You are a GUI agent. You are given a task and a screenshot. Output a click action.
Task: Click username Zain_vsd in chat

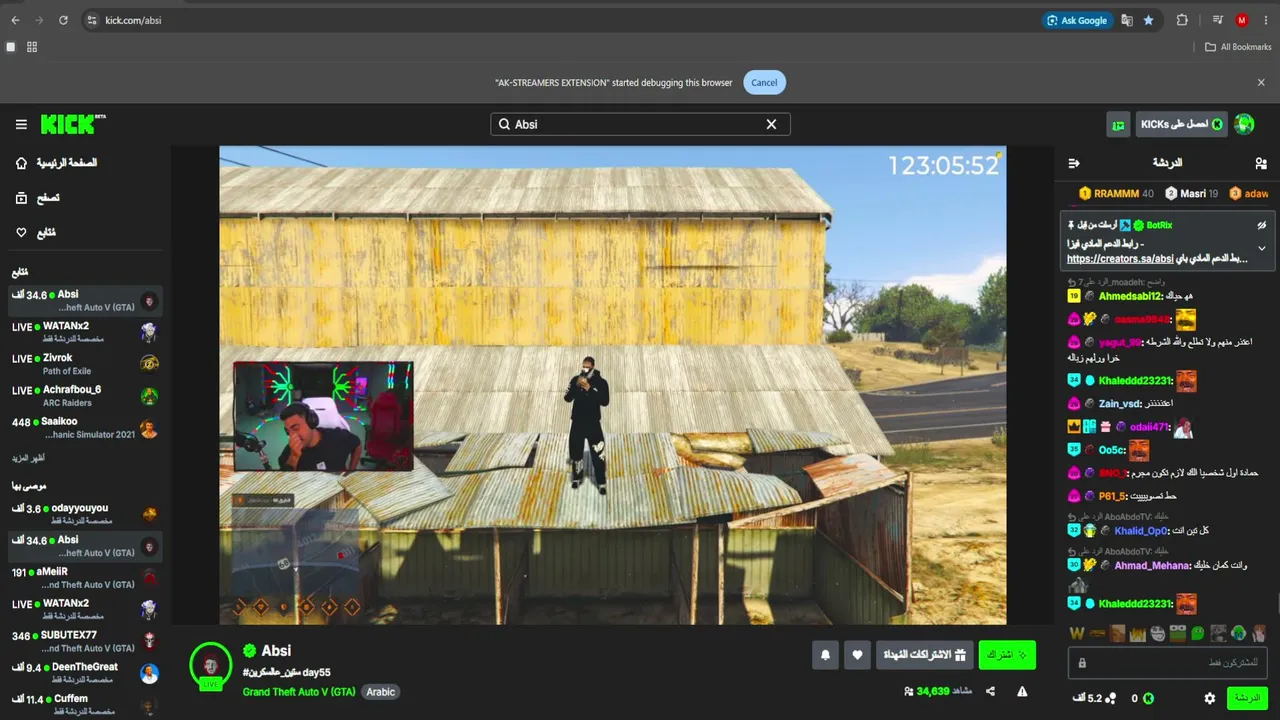(1120, 404)
